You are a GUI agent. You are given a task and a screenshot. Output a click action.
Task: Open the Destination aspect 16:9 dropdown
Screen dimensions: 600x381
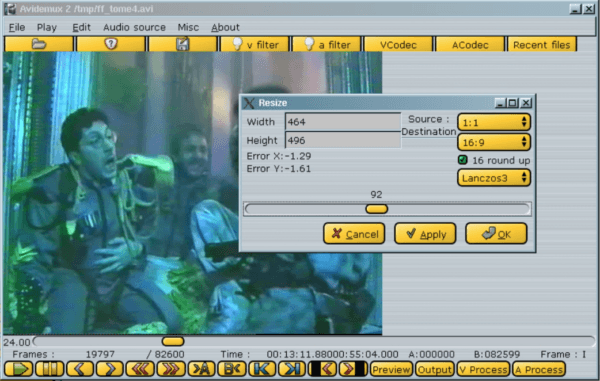pyautogui.click(x=494, y=142)
